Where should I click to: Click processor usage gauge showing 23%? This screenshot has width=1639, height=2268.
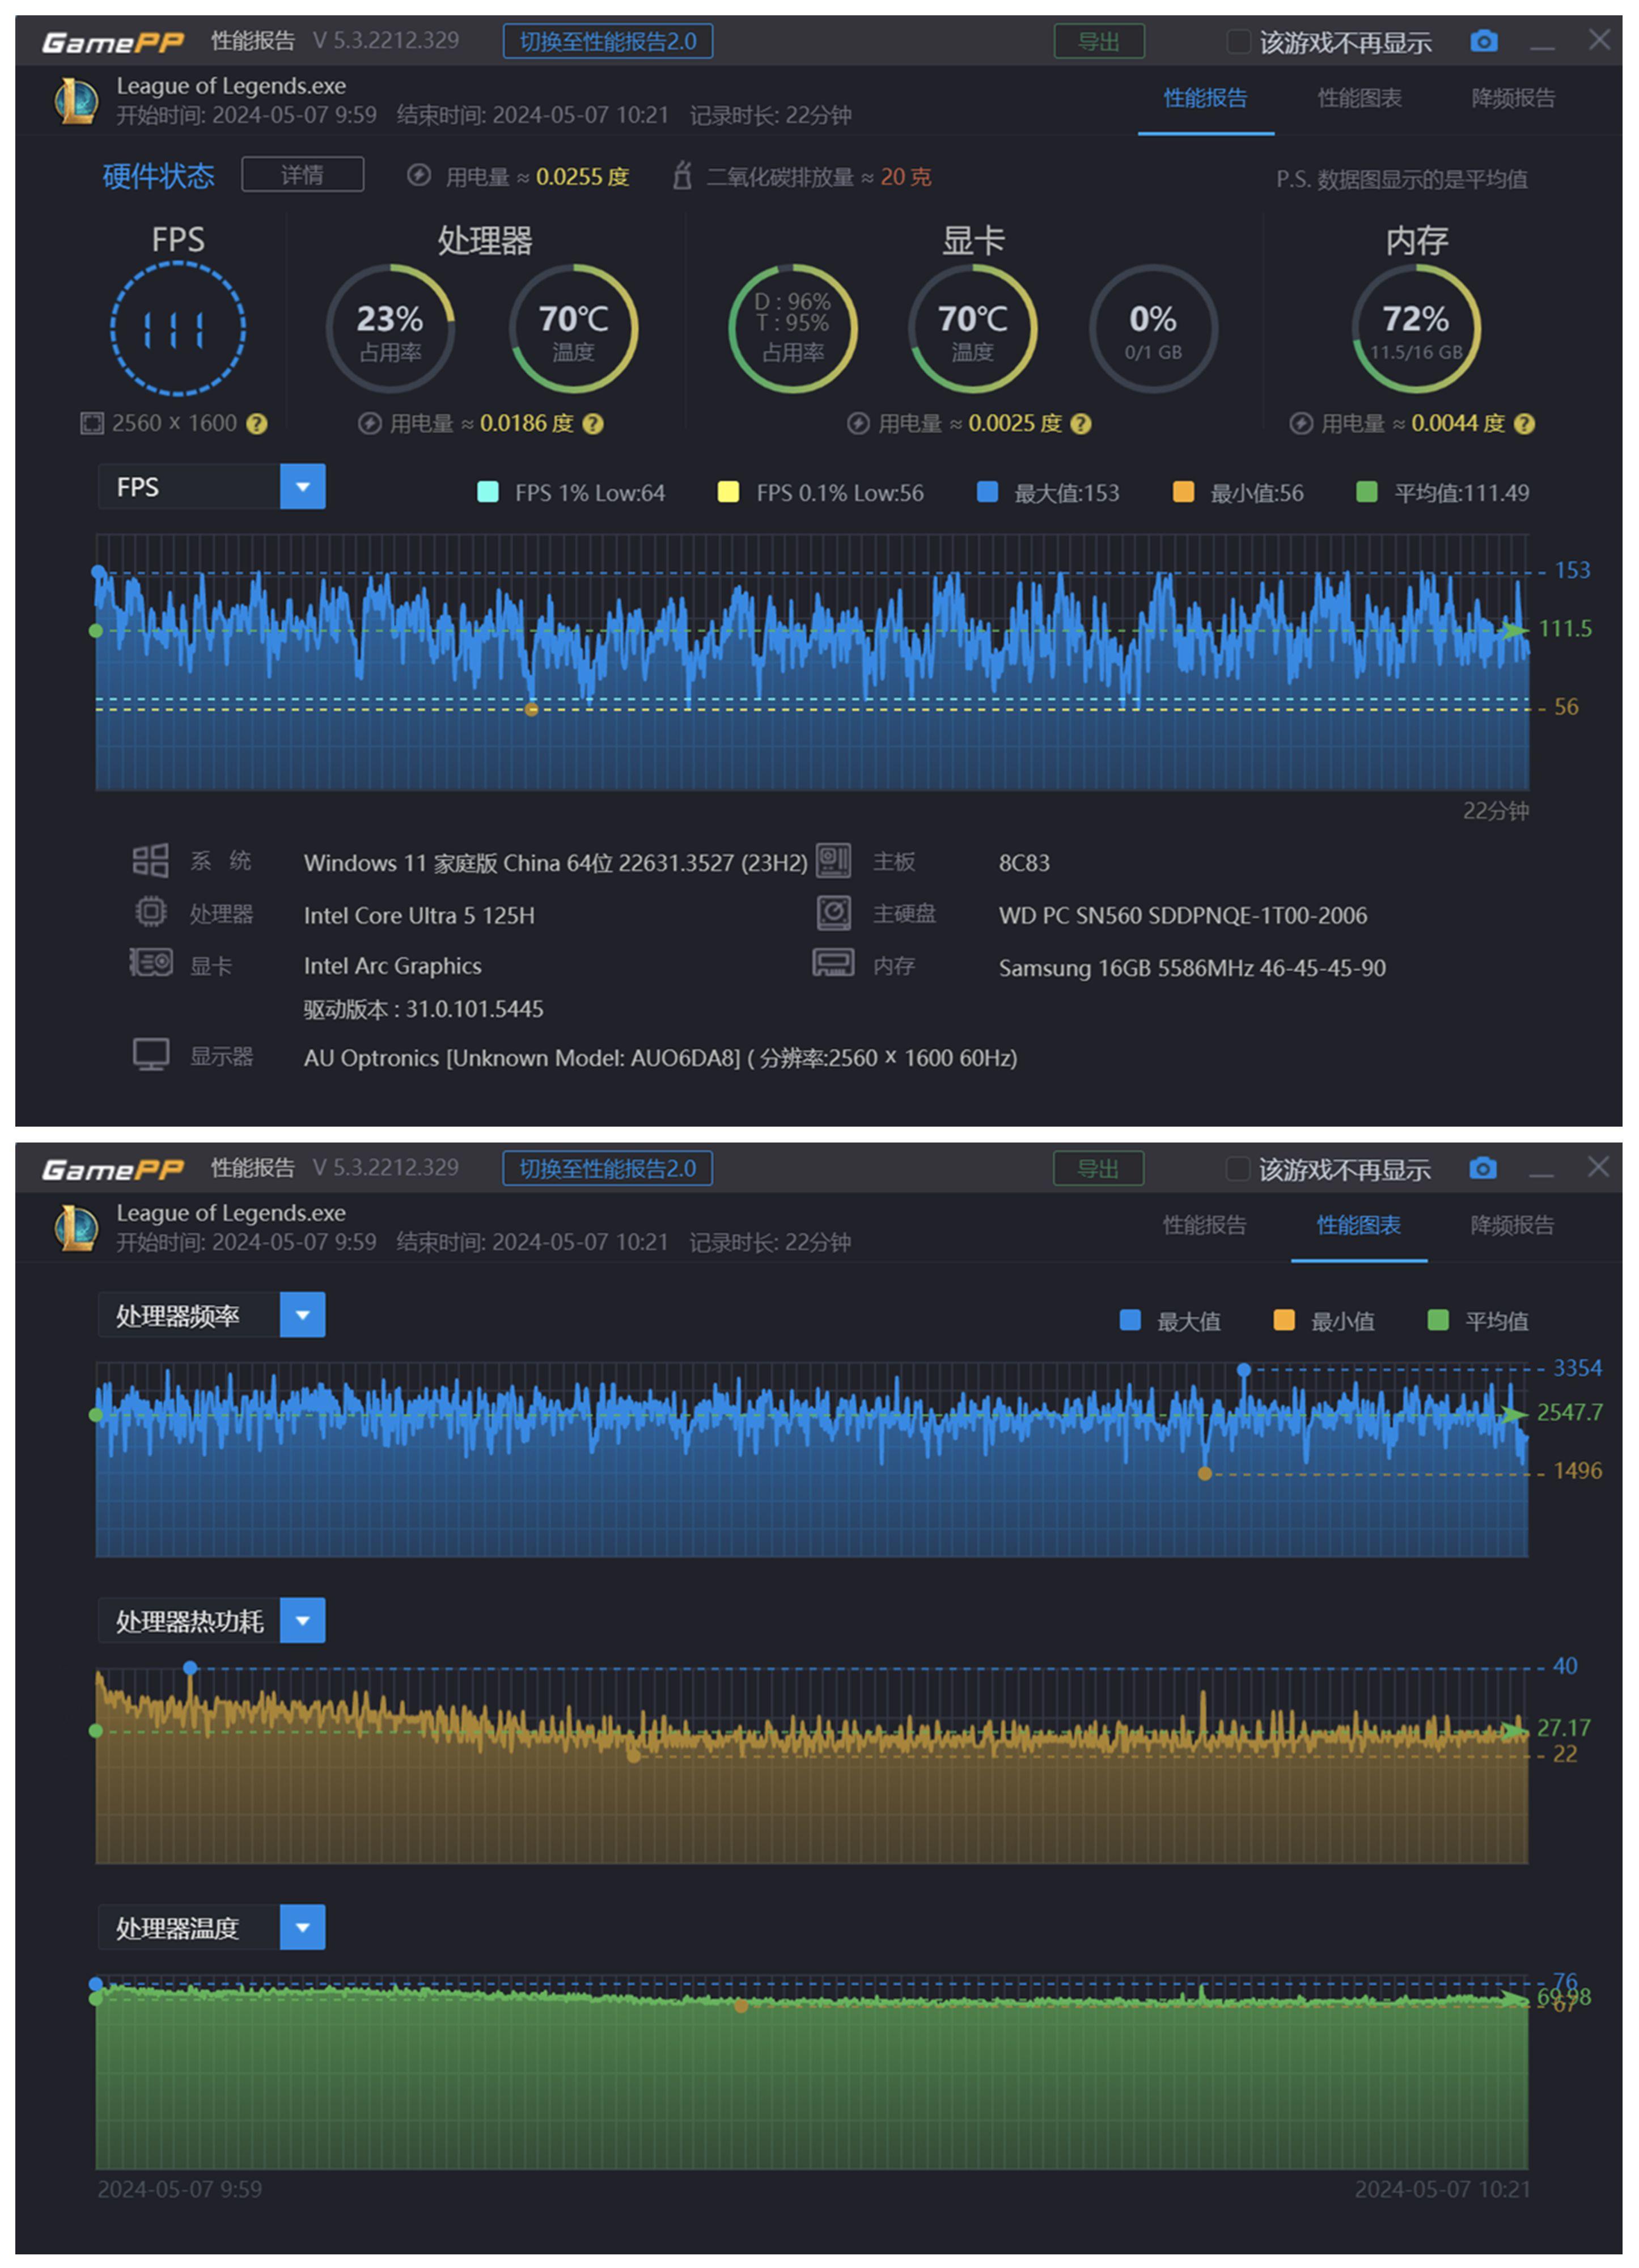tap(390, 329)
